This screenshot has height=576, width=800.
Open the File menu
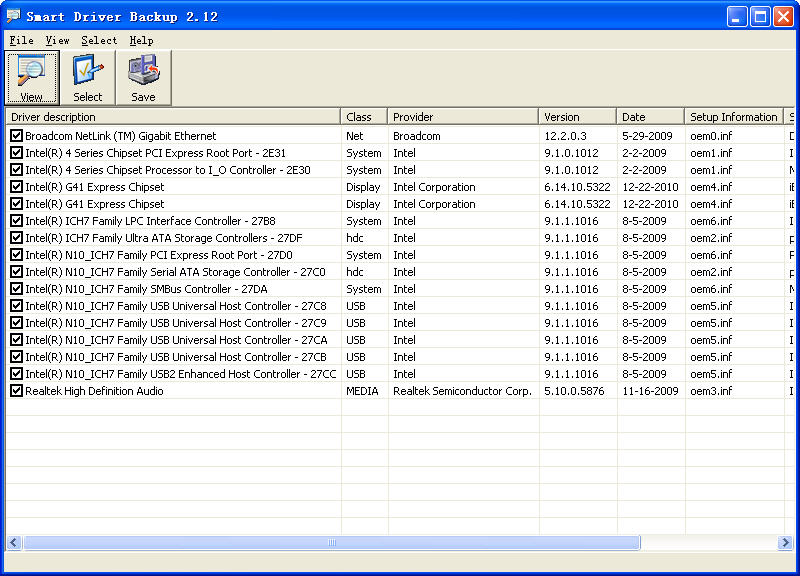[x=21, y=40]
